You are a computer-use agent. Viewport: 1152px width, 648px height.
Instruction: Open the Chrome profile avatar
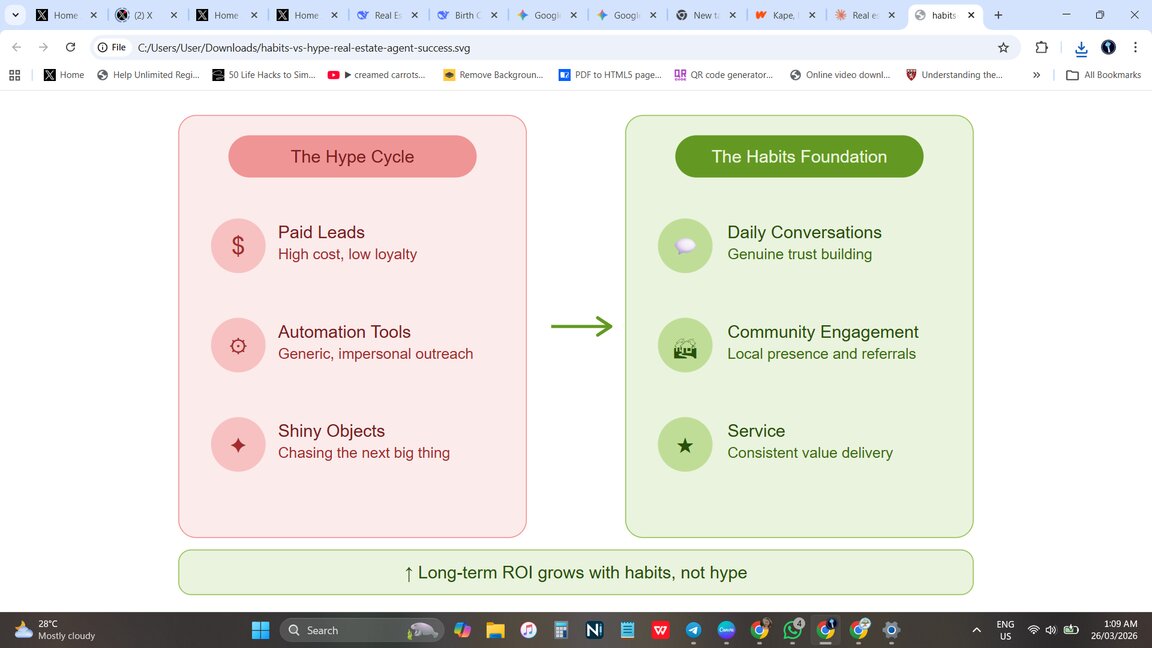point(1108,47)
